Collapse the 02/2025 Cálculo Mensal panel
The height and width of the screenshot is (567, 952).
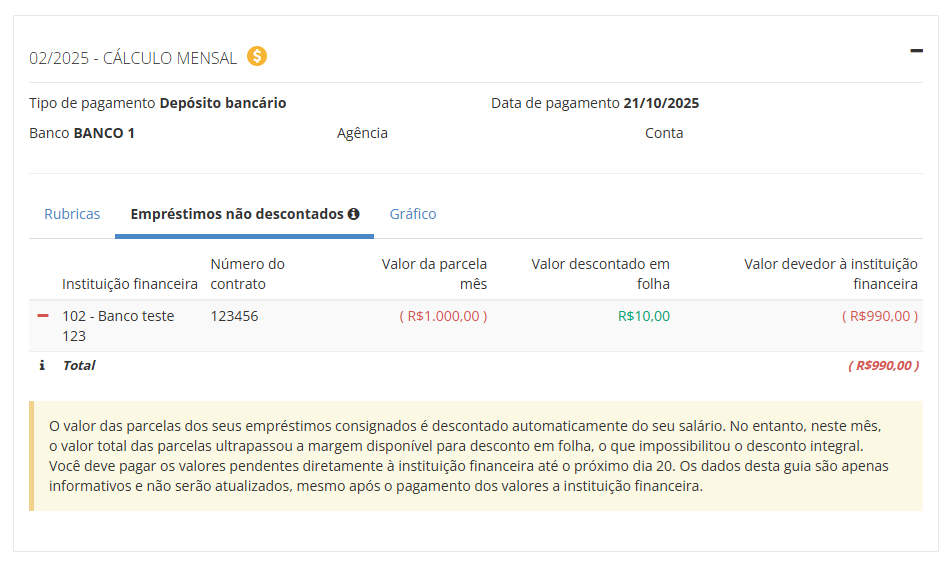[916, 50]
